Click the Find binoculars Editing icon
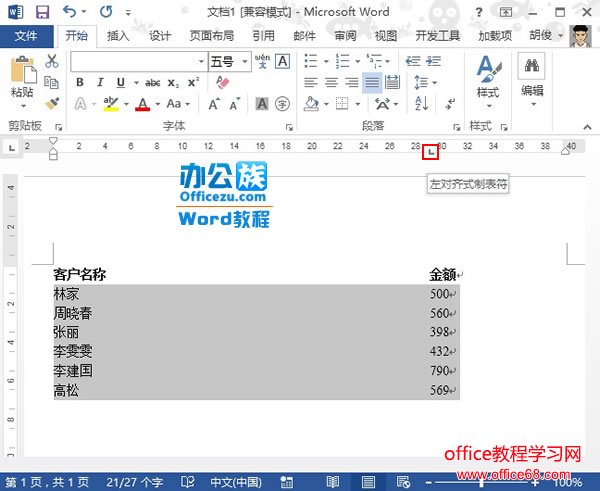 point(532,66)
